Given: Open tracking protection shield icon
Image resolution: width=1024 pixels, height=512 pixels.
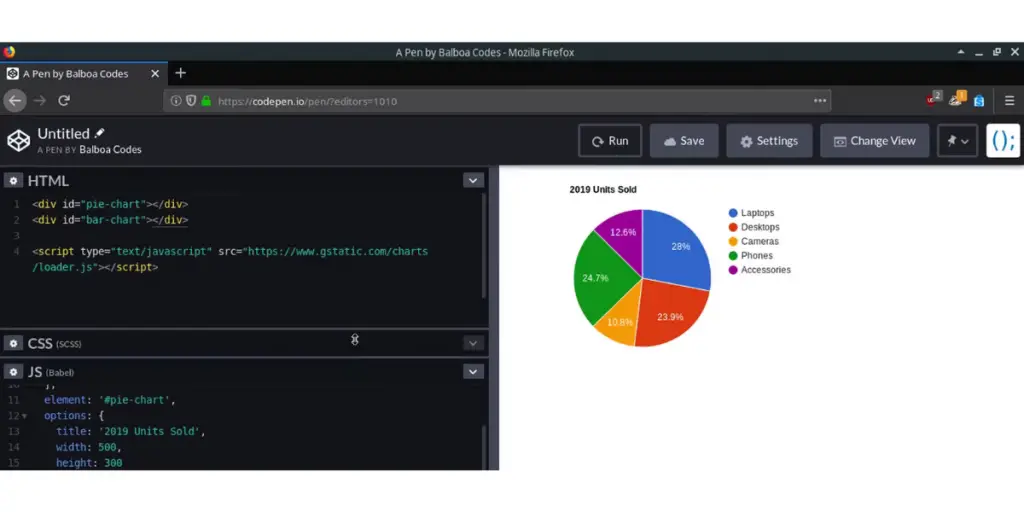Looking at the screenshot, I should coord(191,101).
